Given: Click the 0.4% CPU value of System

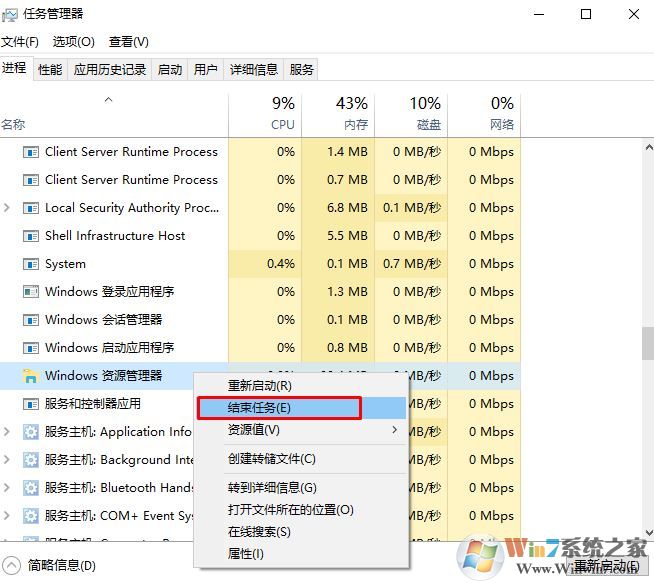Looking at the screenshot, I should (x=281, y=264).
